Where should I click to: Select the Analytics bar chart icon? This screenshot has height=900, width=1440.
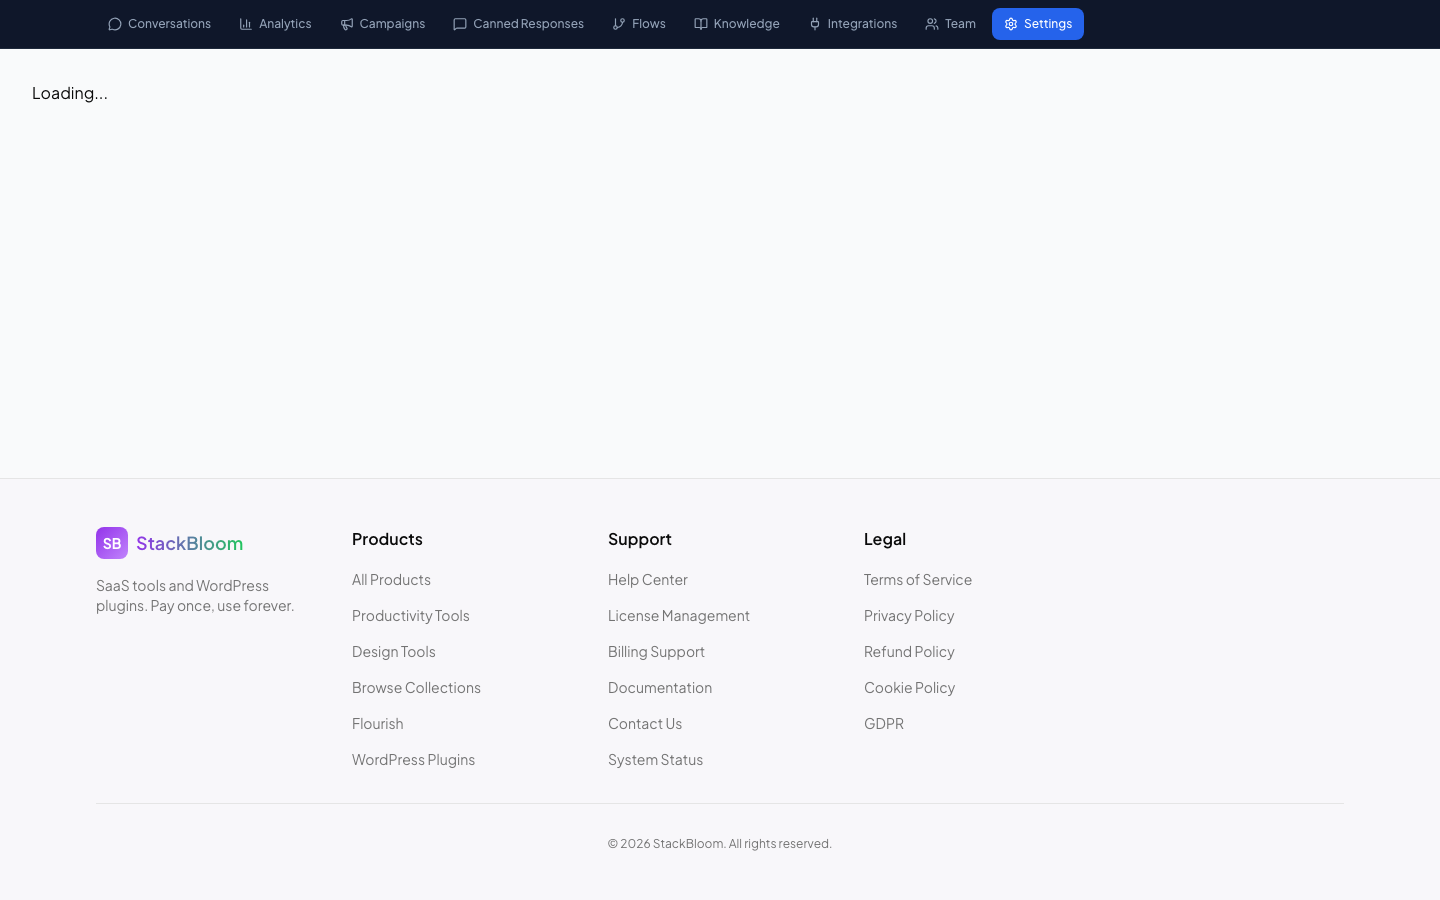246,24
